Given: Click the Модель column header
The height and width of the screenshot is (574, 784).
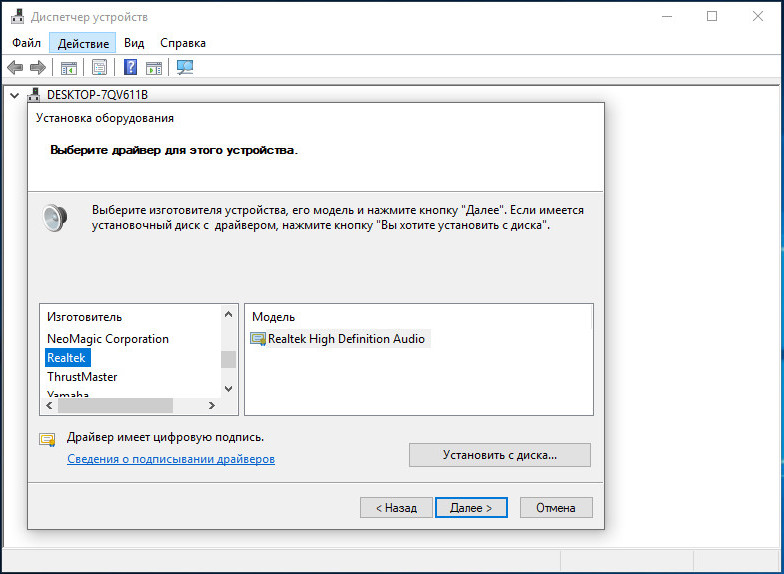Looking at the screenshot, I should click(x=274, y=317).
